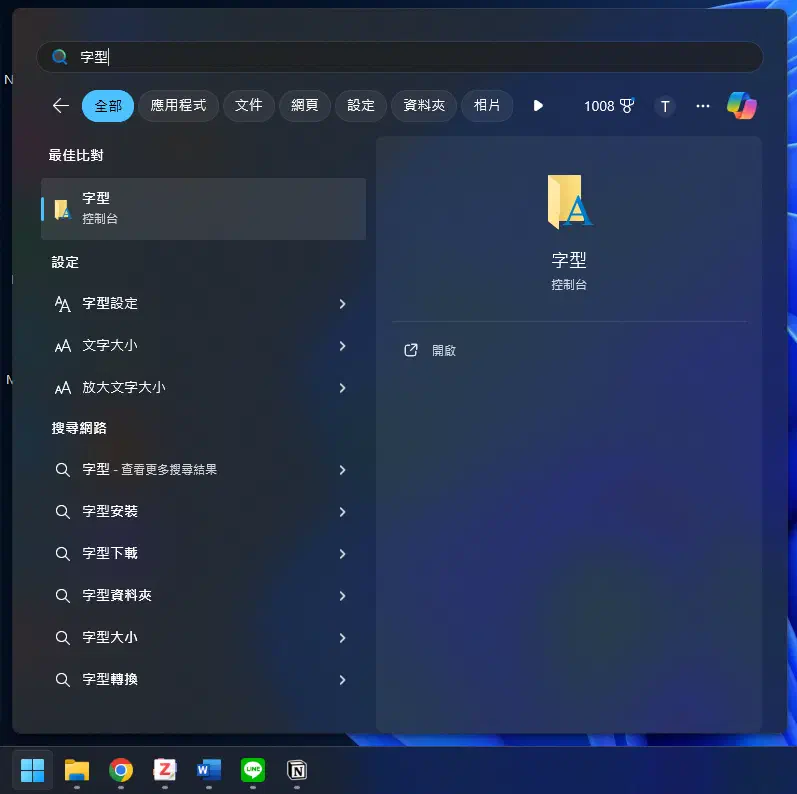Open Google Chrome from the taskbar

121,770
